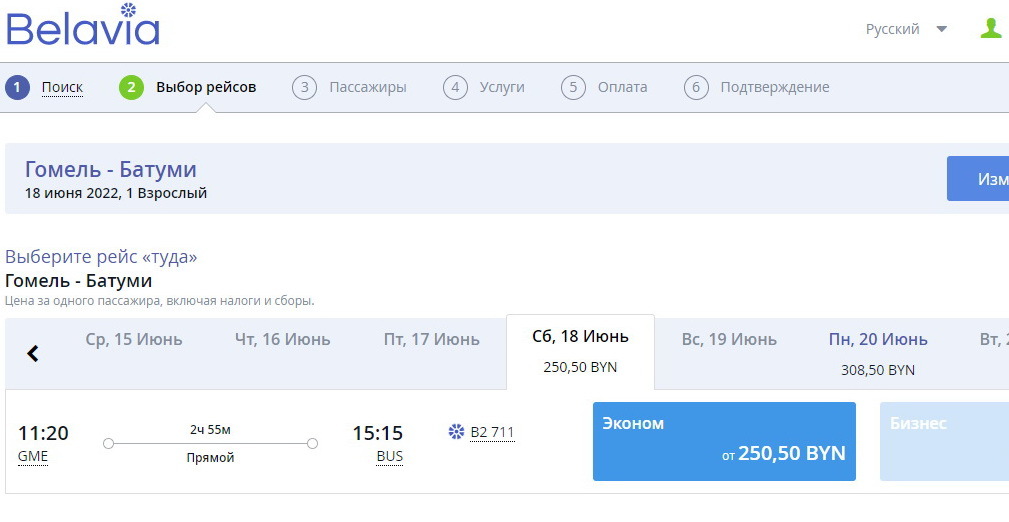Screen dimensions: 1009x522
Task: Open the Русский language dropdown
Action: pyautogui.click(x=906, y=29)
